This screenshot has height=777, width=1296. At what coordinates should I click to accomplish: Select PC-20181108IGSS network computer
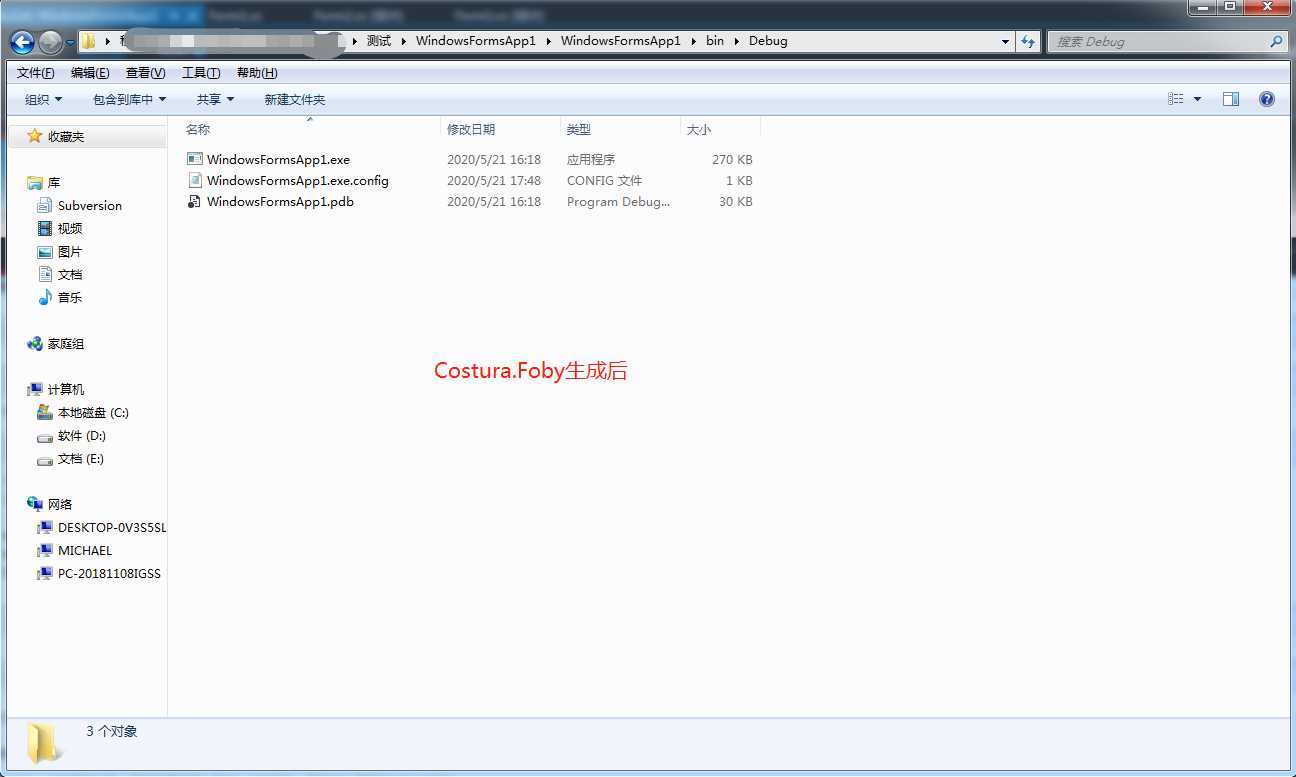pyautogui.click(x=109, y=573)
